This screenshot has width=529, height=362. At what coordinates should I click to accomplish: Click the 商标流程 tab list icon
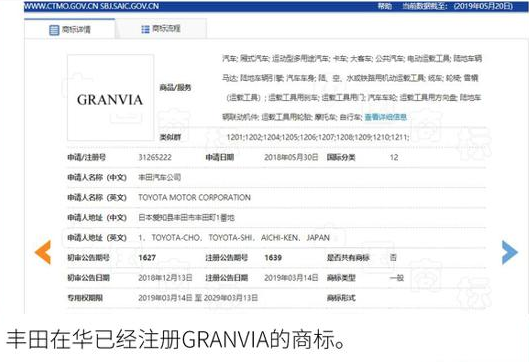(x=145, y=29)
